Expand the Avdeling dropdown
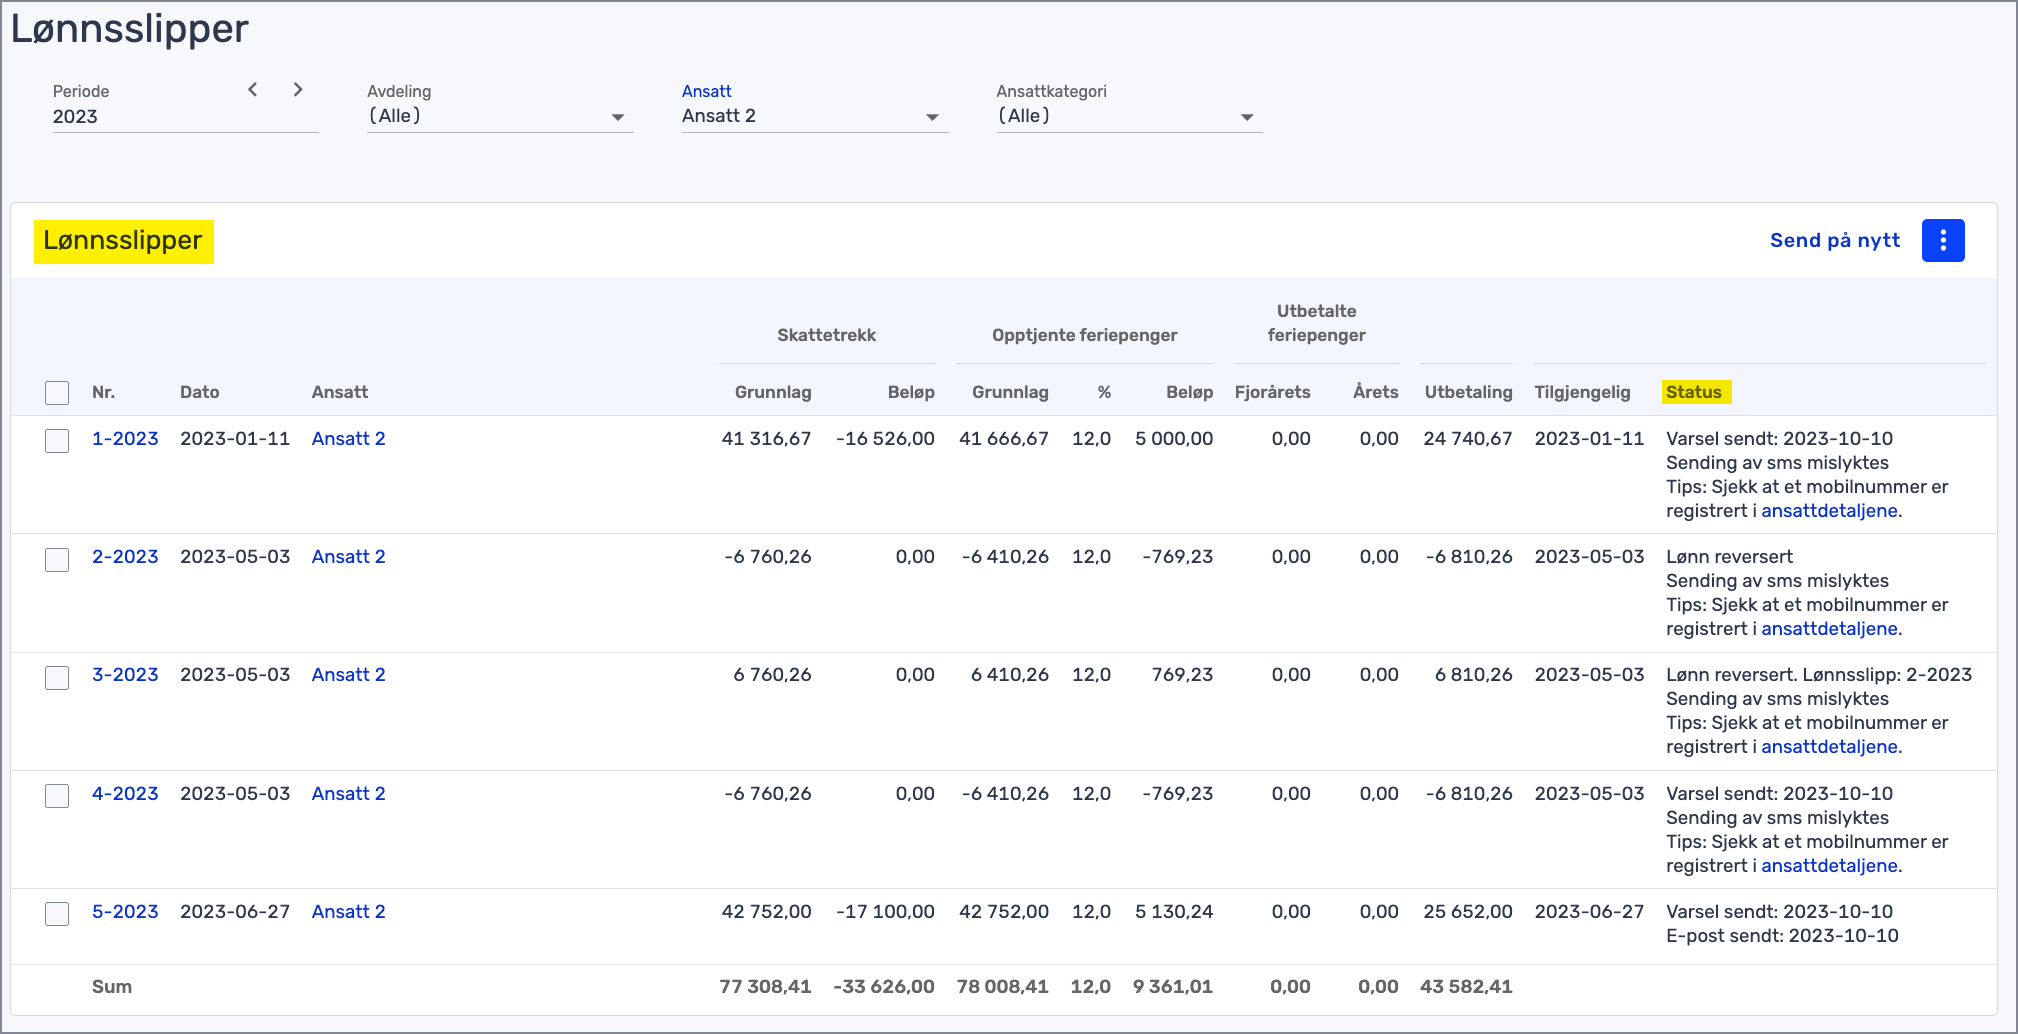 click(499, 117)
